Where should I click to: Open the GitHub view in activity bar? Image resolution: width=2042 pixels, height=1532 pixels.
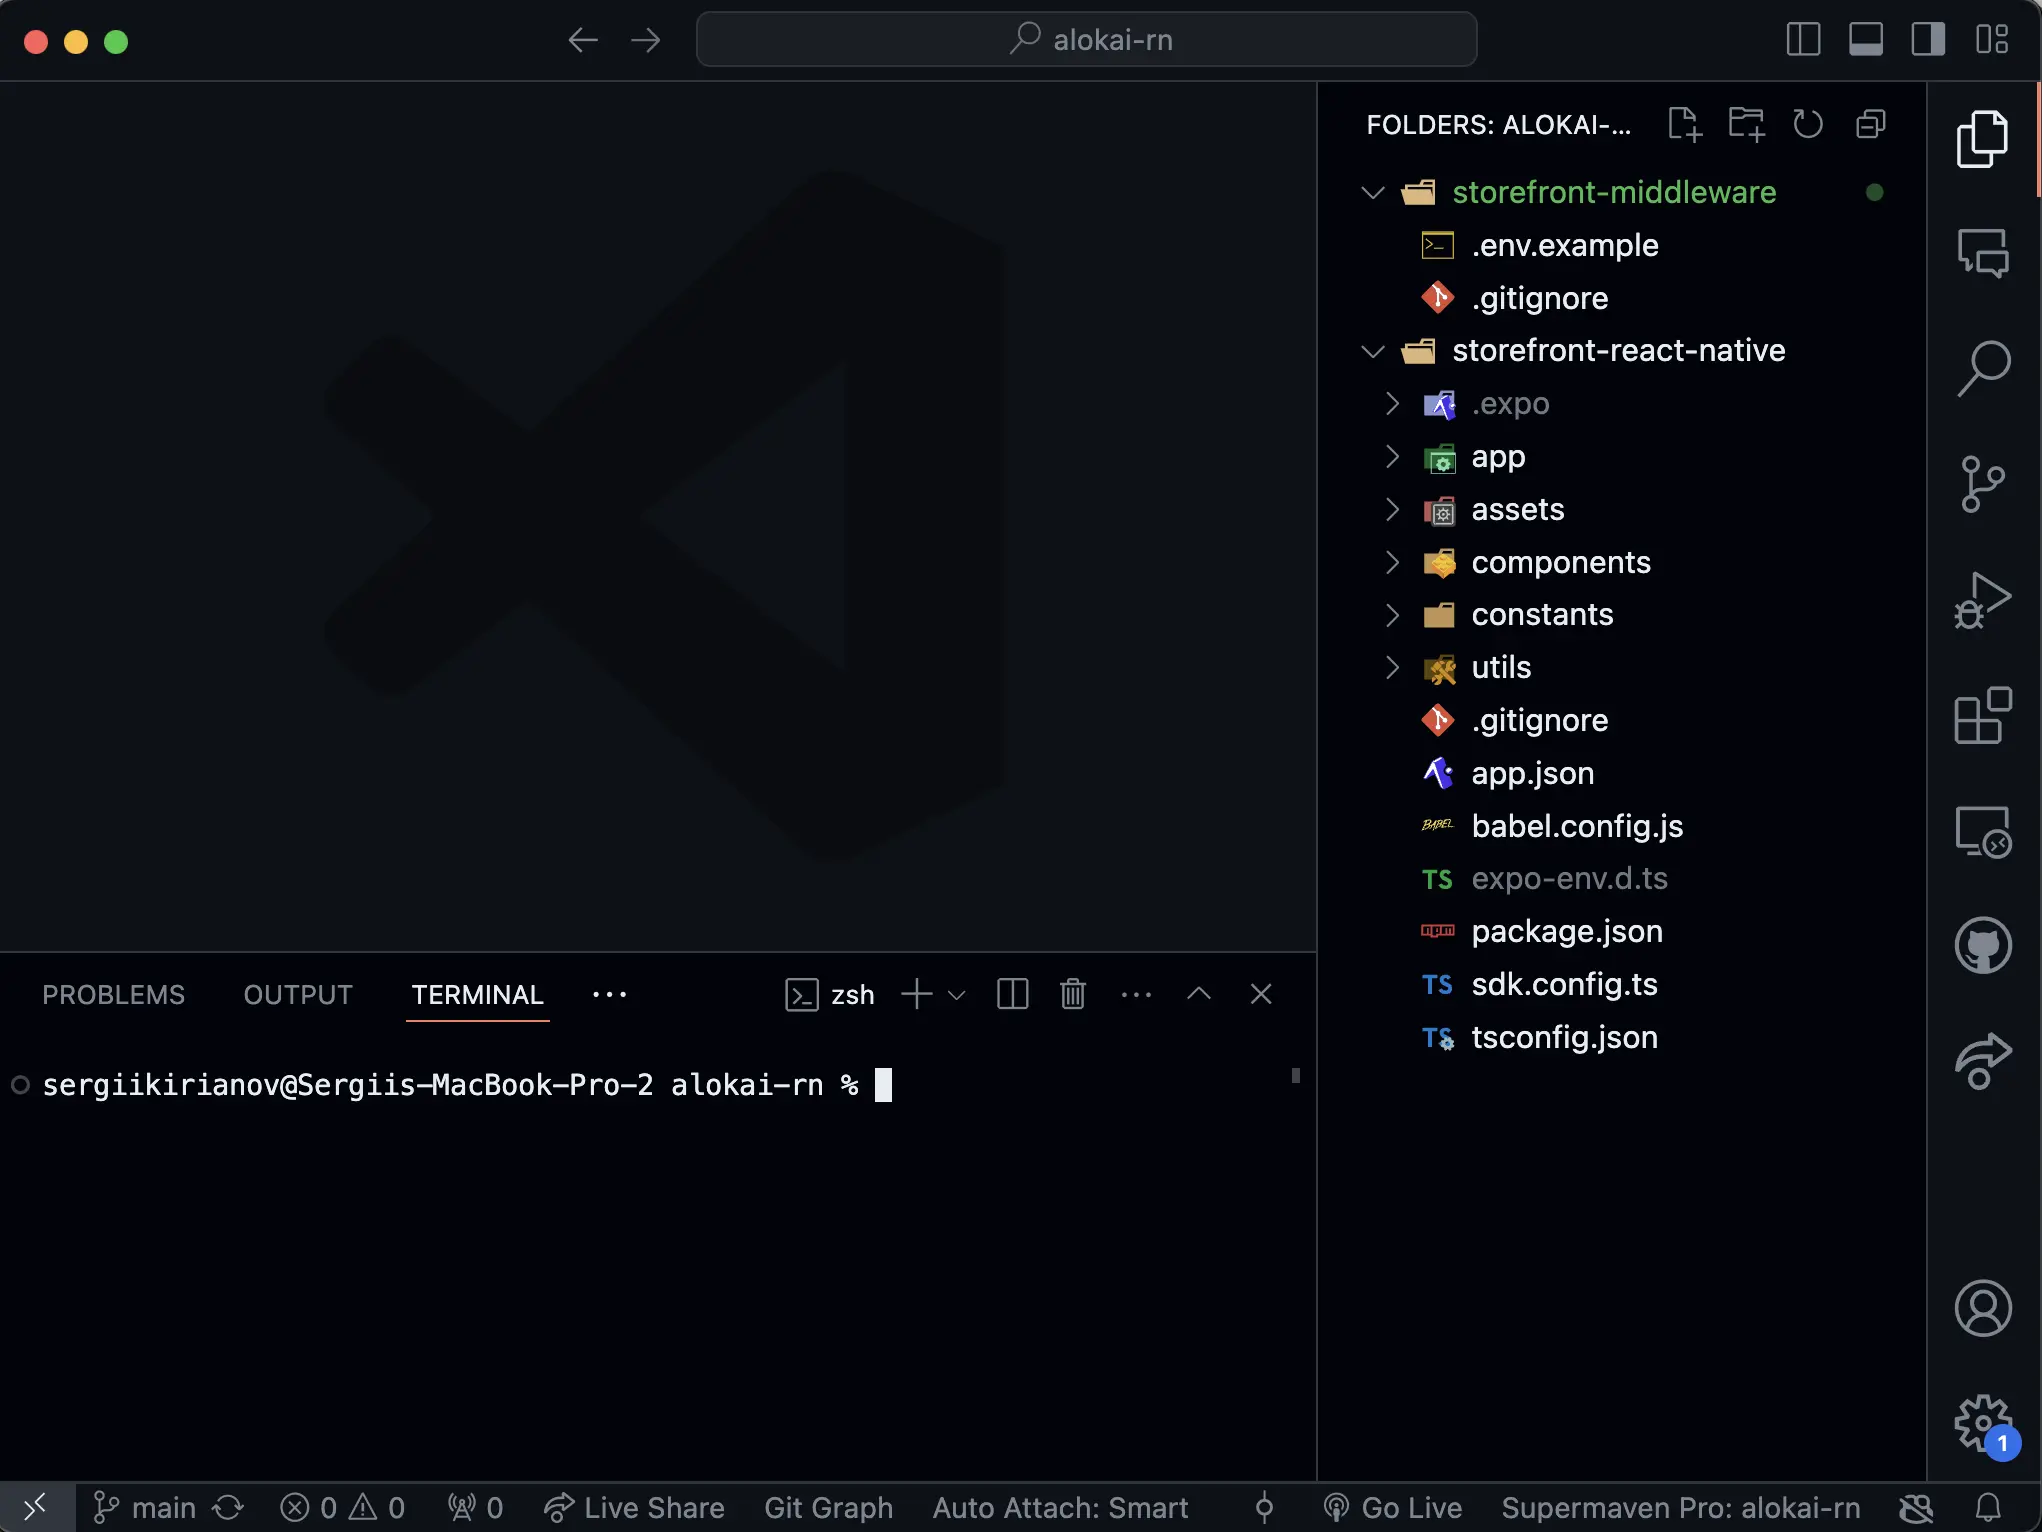tap(1982, 945)
